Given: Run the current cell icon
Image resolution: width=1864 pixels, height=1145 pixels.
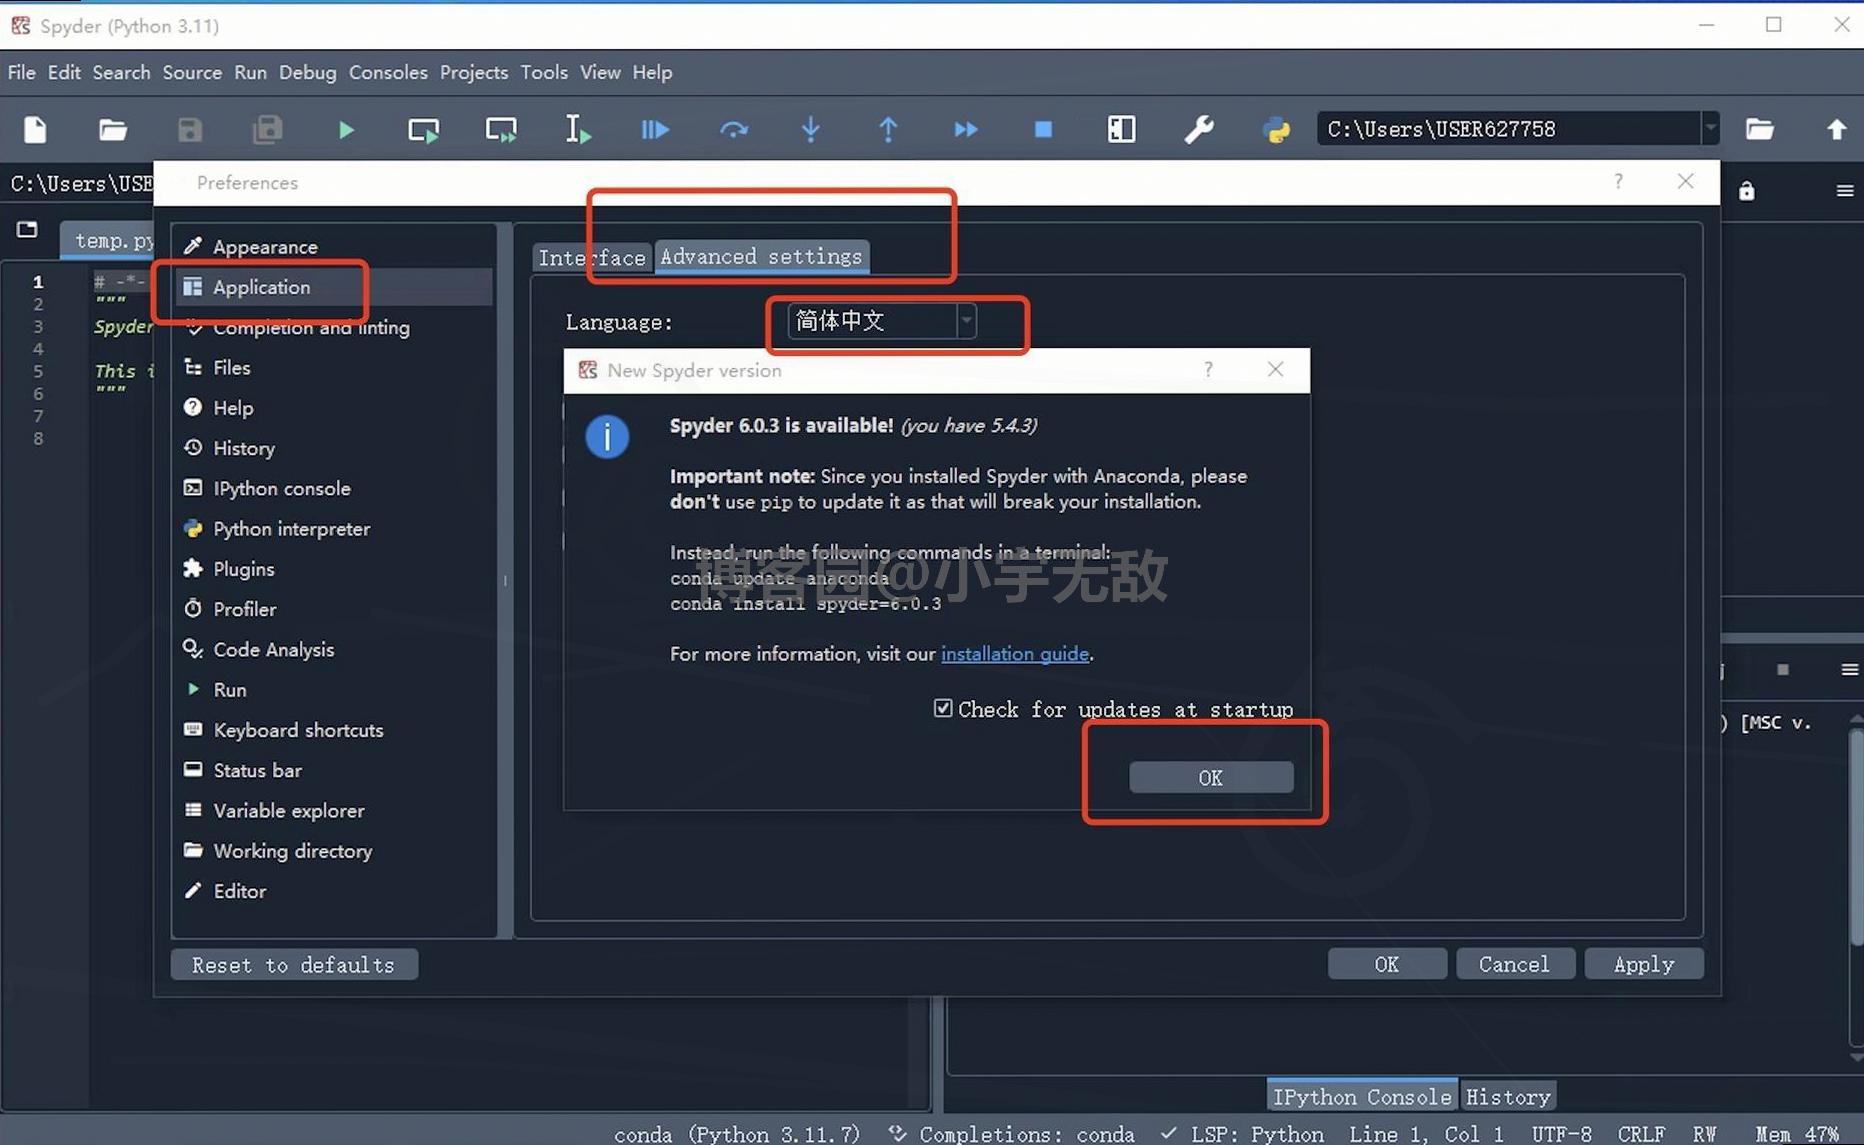Looking at the screenshot, I should coord(423,129).
